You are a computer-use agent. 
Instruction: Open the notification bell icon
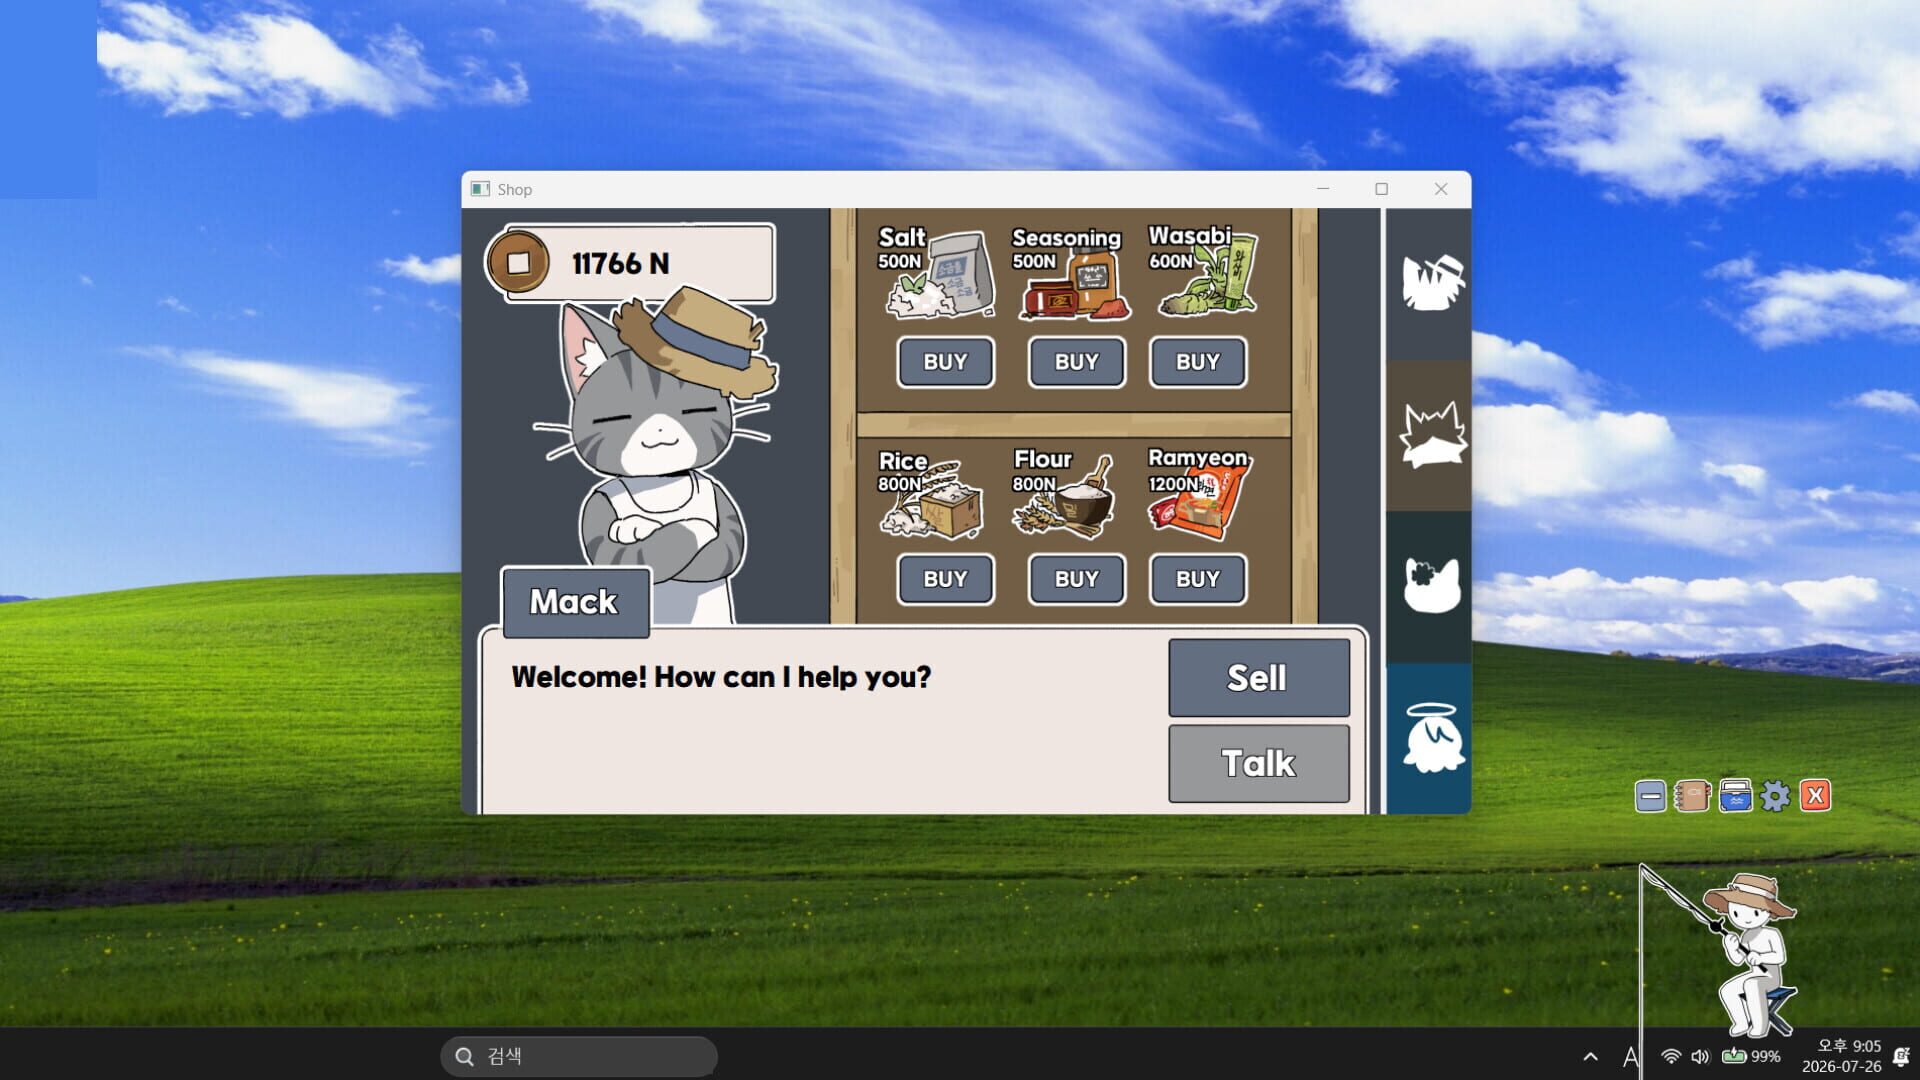point(1901,1056)
